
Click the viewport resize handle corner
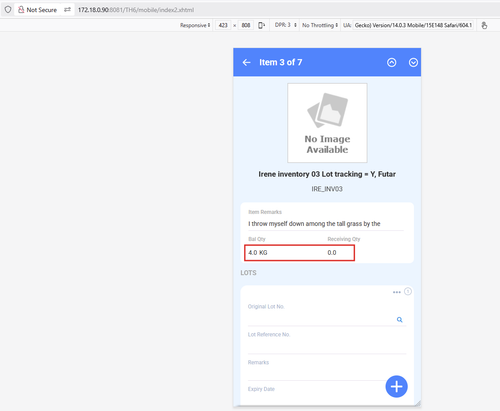418,404
